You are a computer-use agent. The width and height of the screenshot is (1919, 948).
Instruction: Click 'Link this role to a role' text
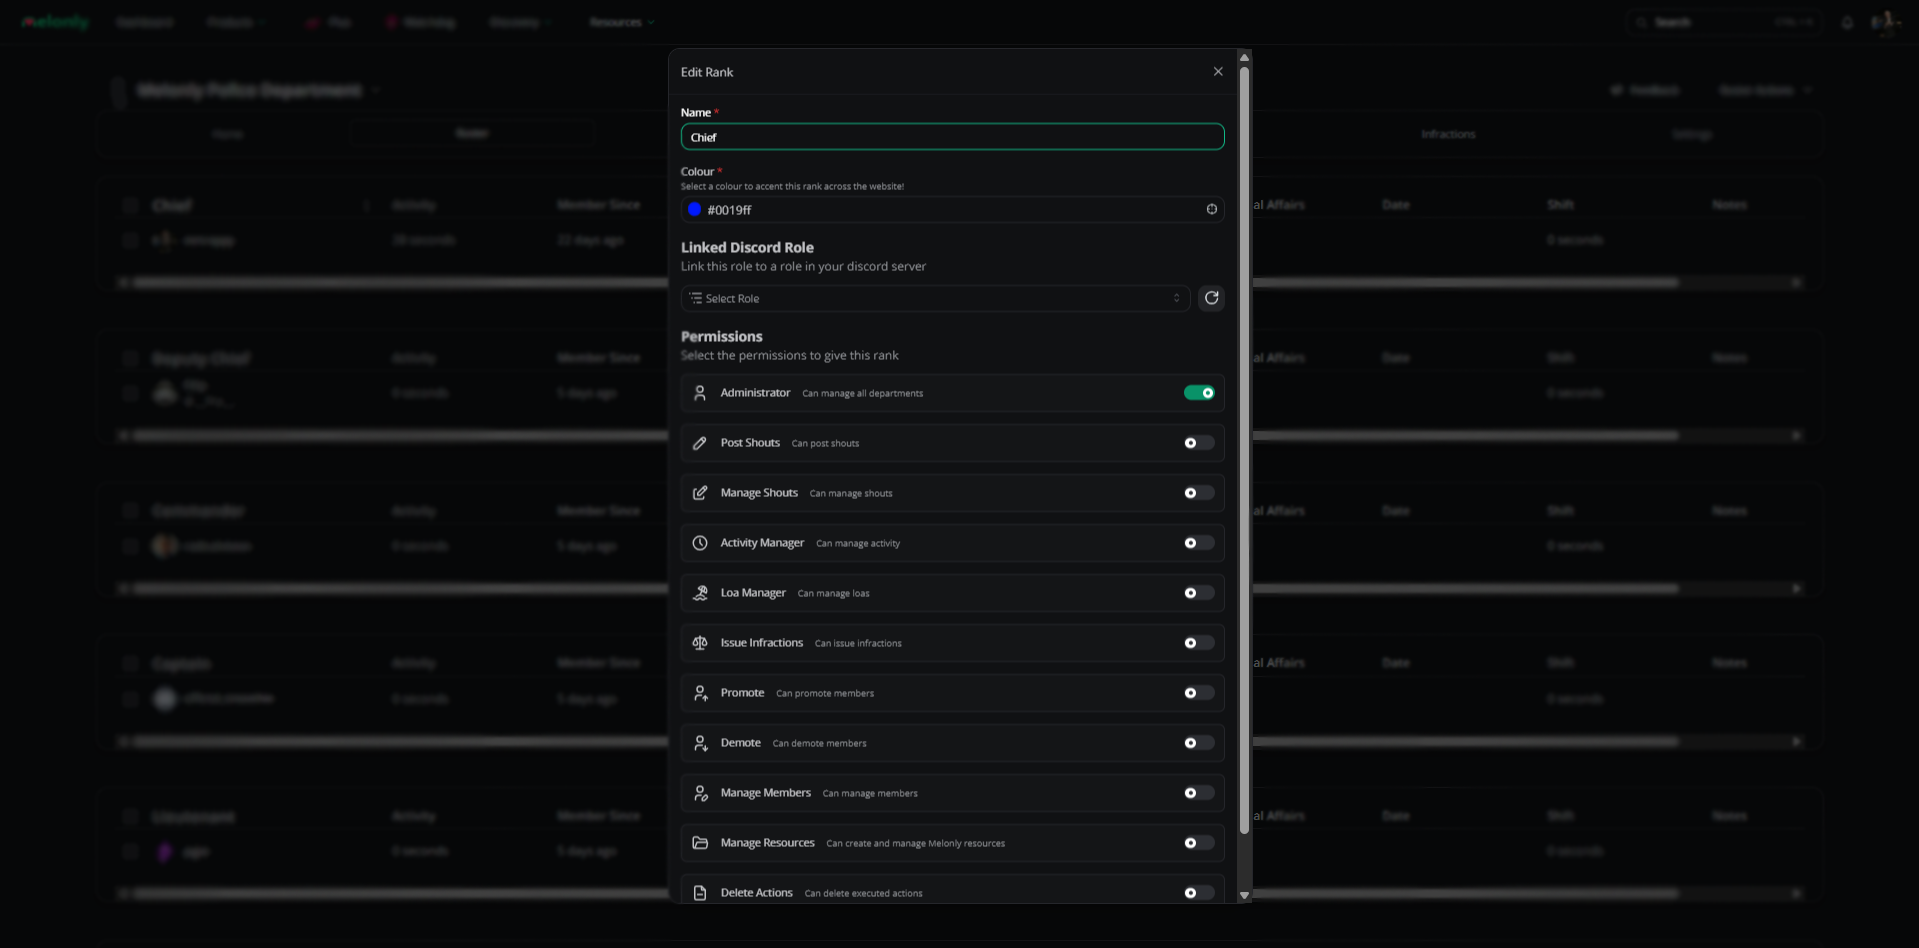pyautogui.click(x=803, y=266)
